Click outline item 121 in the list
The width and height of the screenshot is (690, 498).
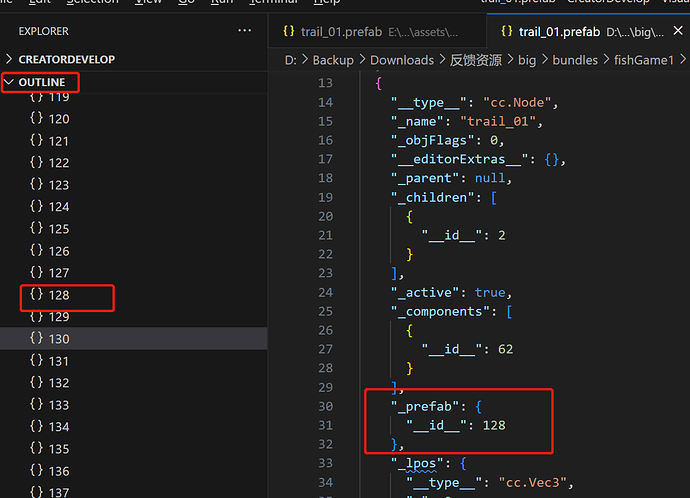[x=58, y=141]
